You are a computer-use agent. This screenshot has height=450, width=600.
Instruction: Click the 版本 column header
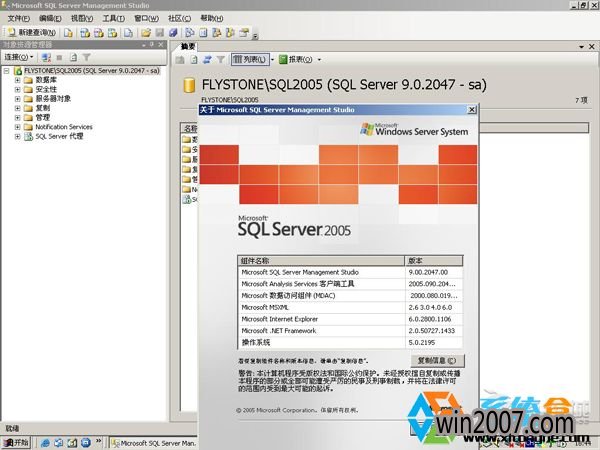tap(434, 261)
